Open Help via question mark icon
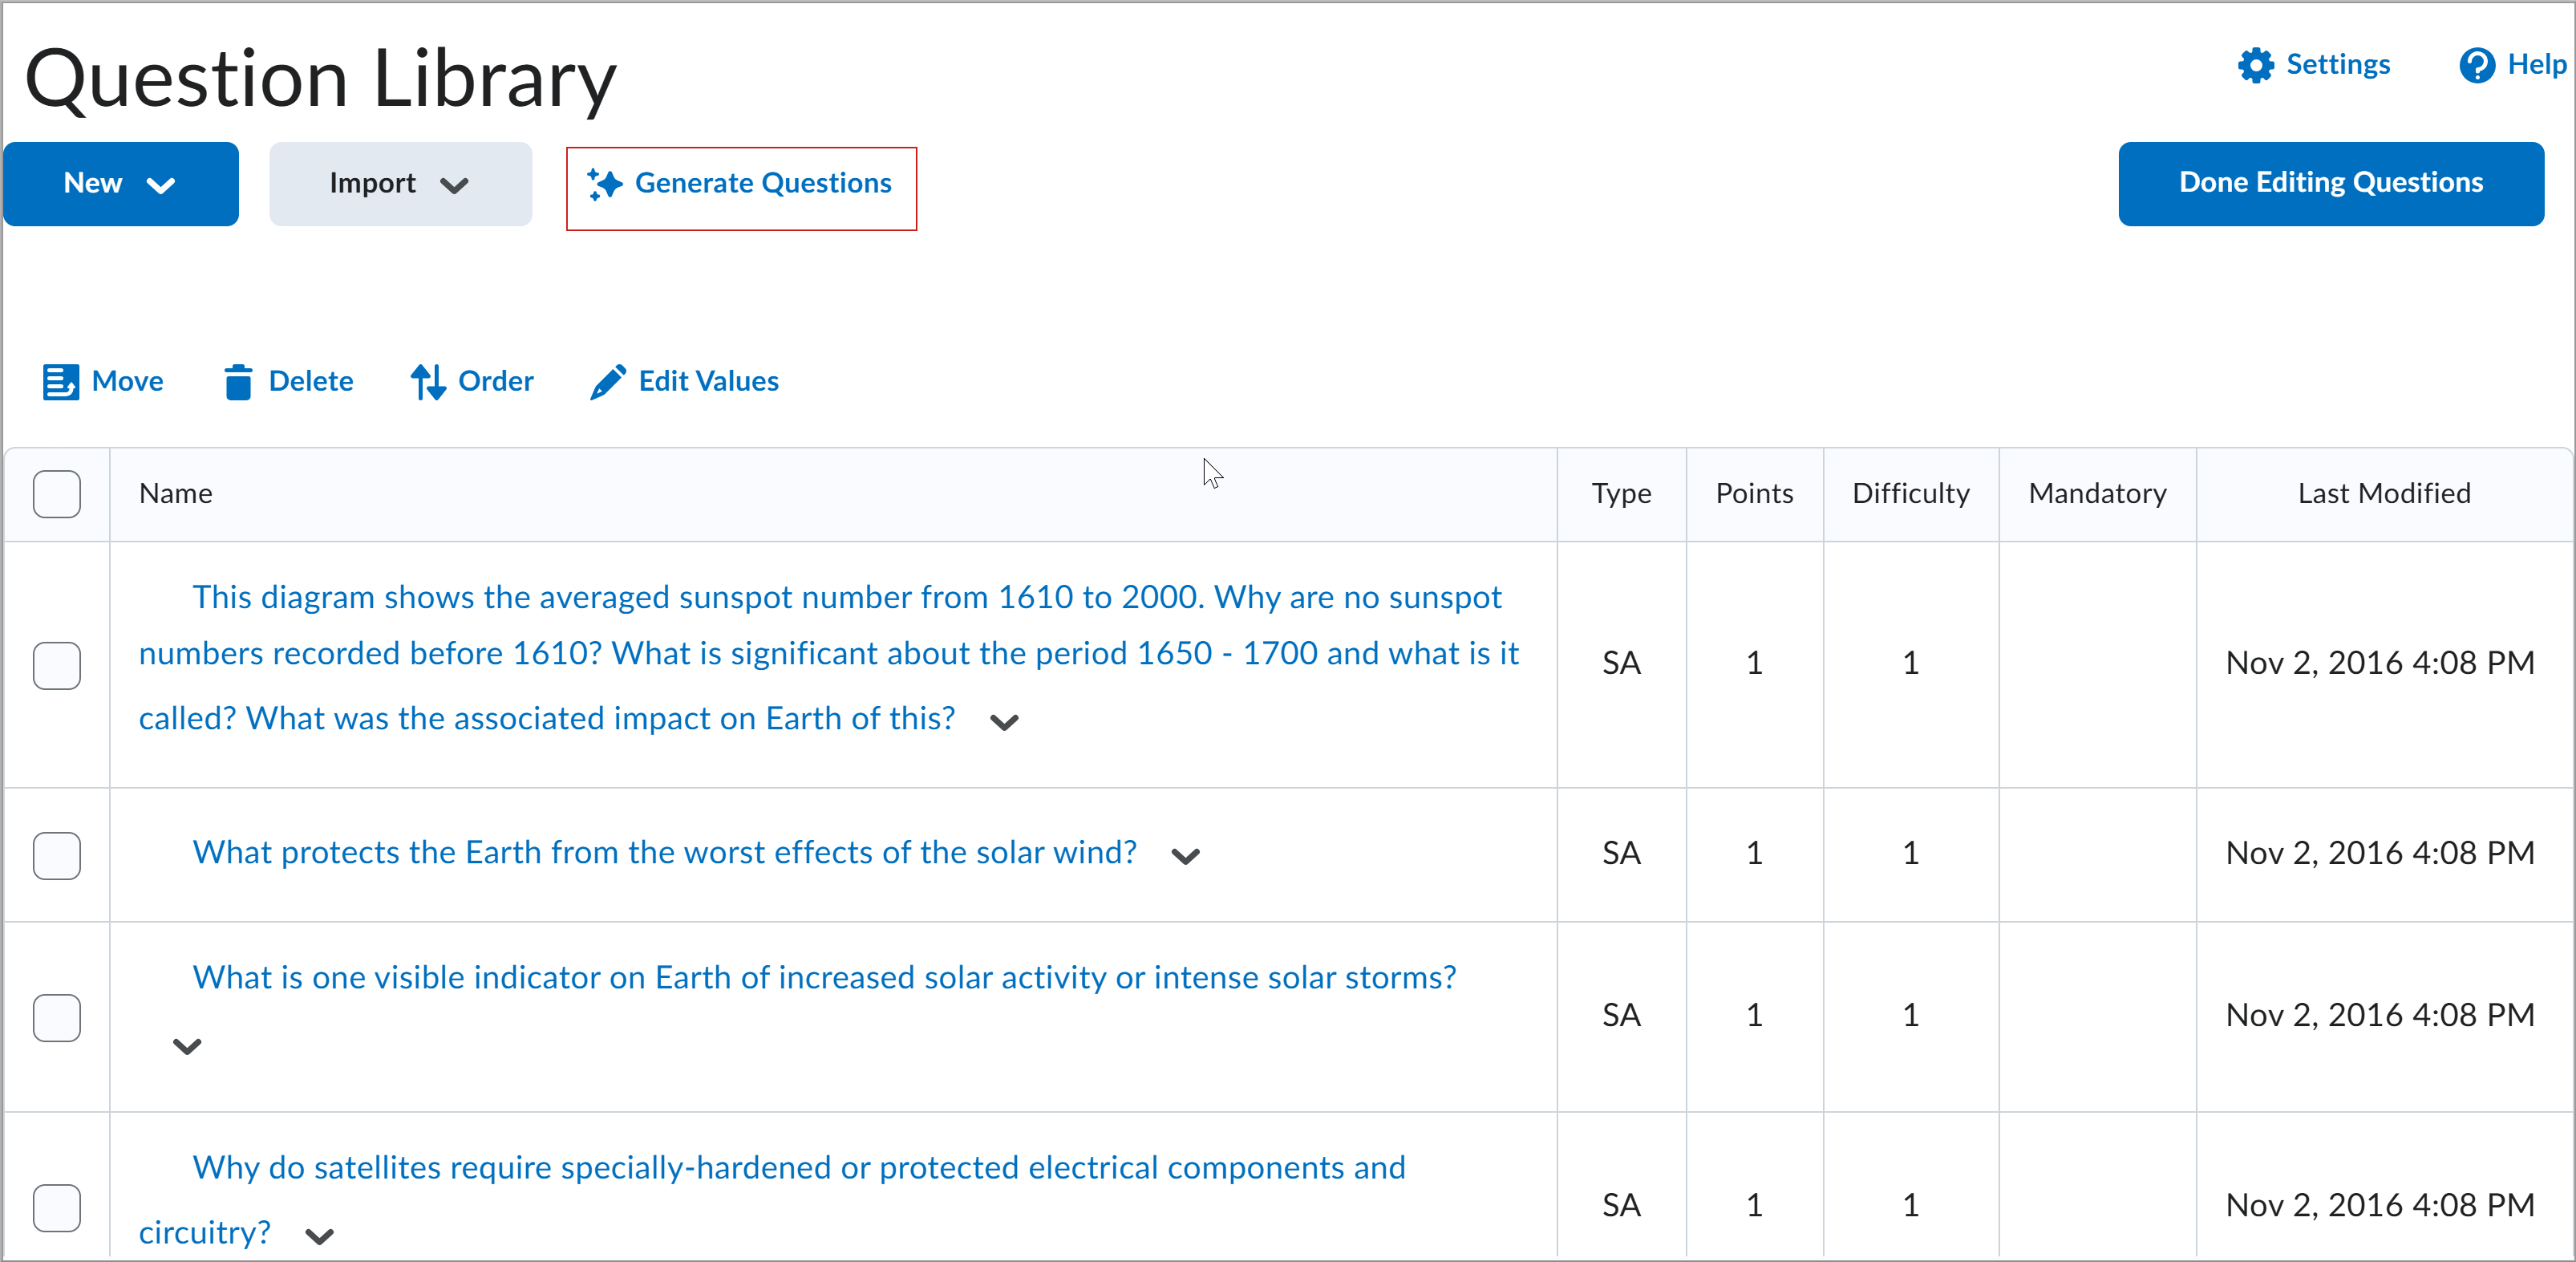 (x=2476, y=65)
